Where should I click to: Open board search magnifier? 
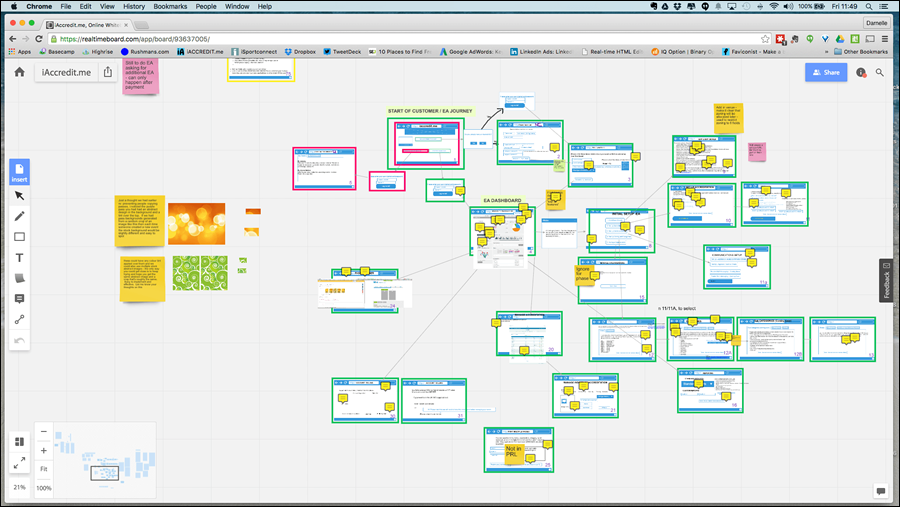[879, 72]
